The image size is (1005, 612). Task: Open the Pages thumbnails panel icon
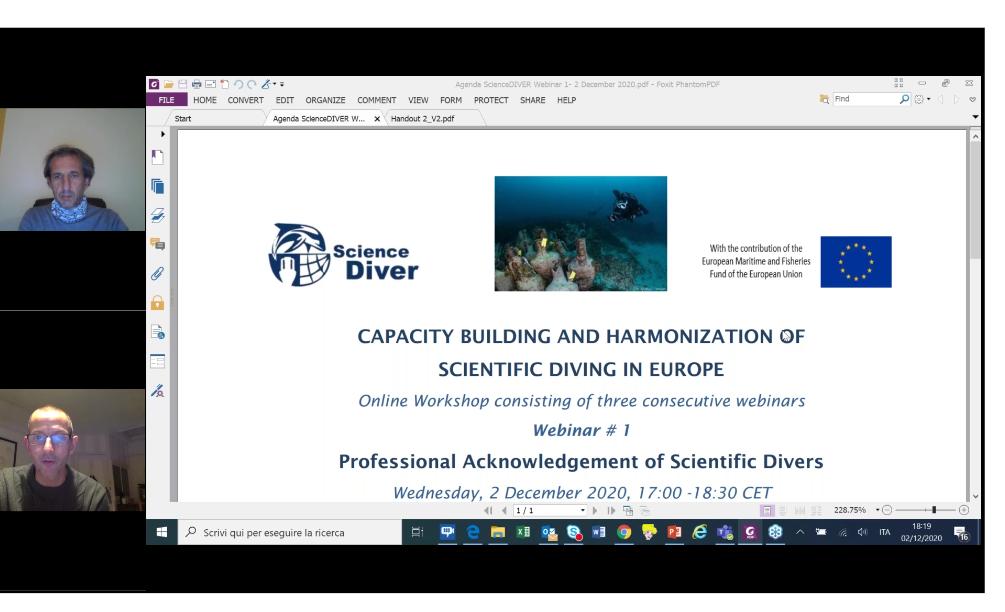(158, 186)
